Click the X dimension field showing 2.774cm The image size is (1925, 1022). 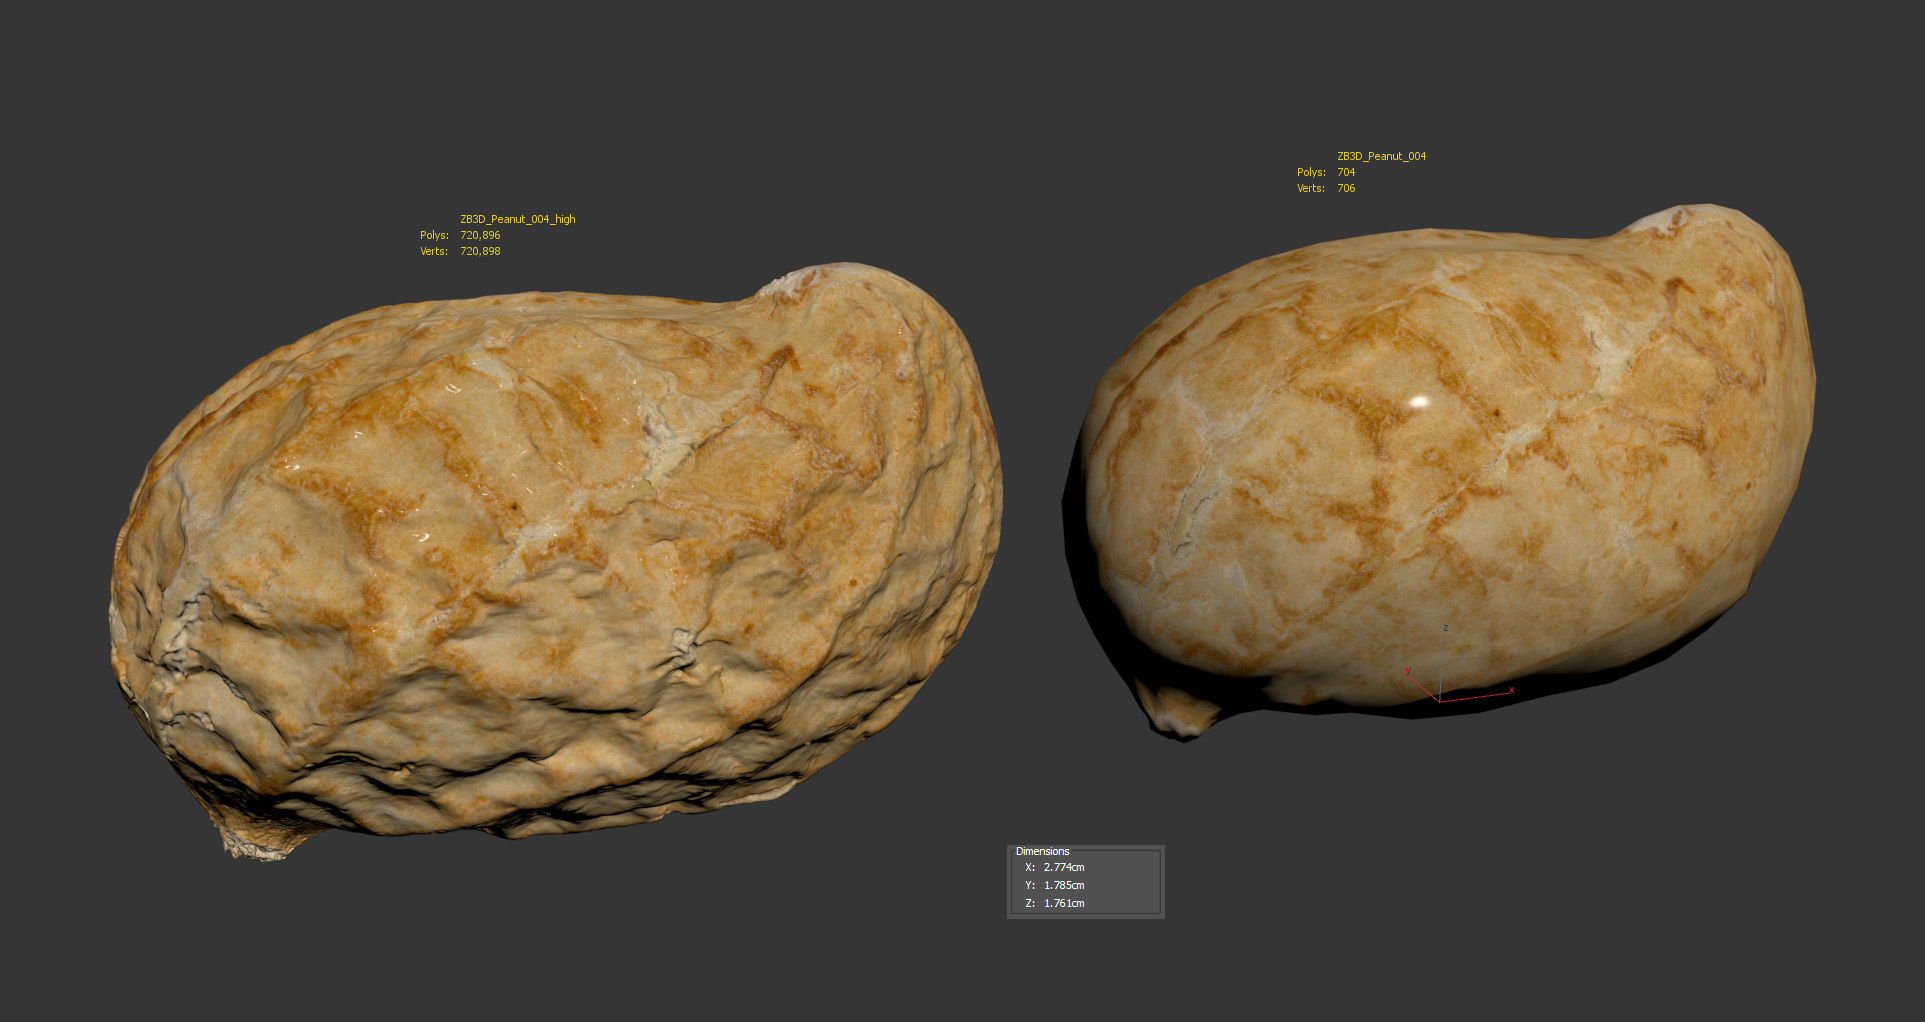[1064, 867]
